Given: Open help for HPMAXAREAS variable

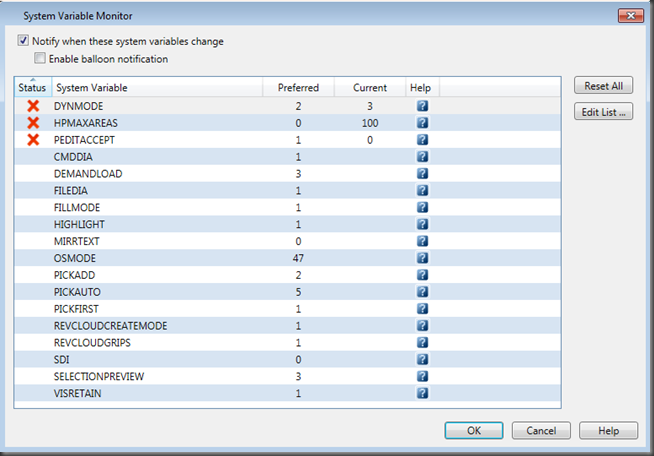Looking at the screenshot, I should (x=422, y=123).
